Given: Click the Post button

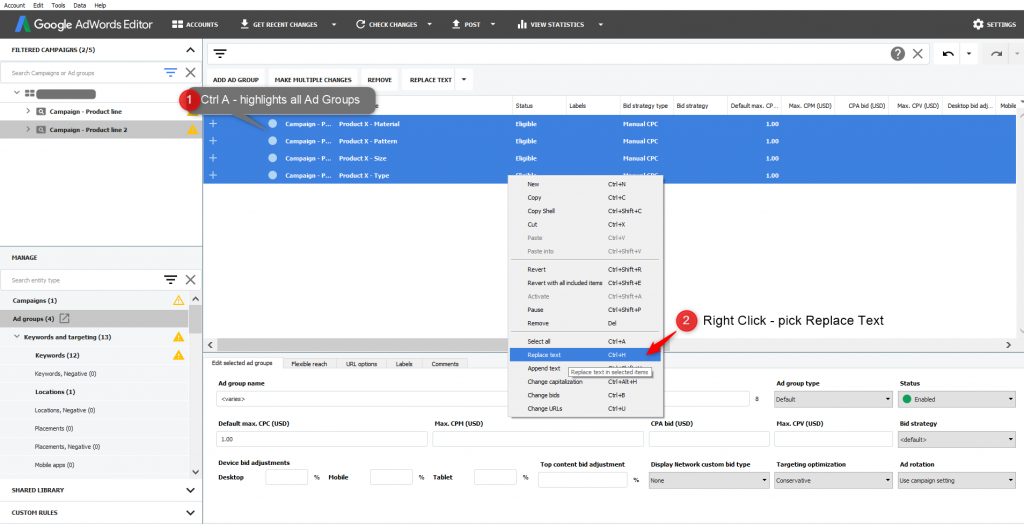Looking at the screenshot, I should [466, 24].
